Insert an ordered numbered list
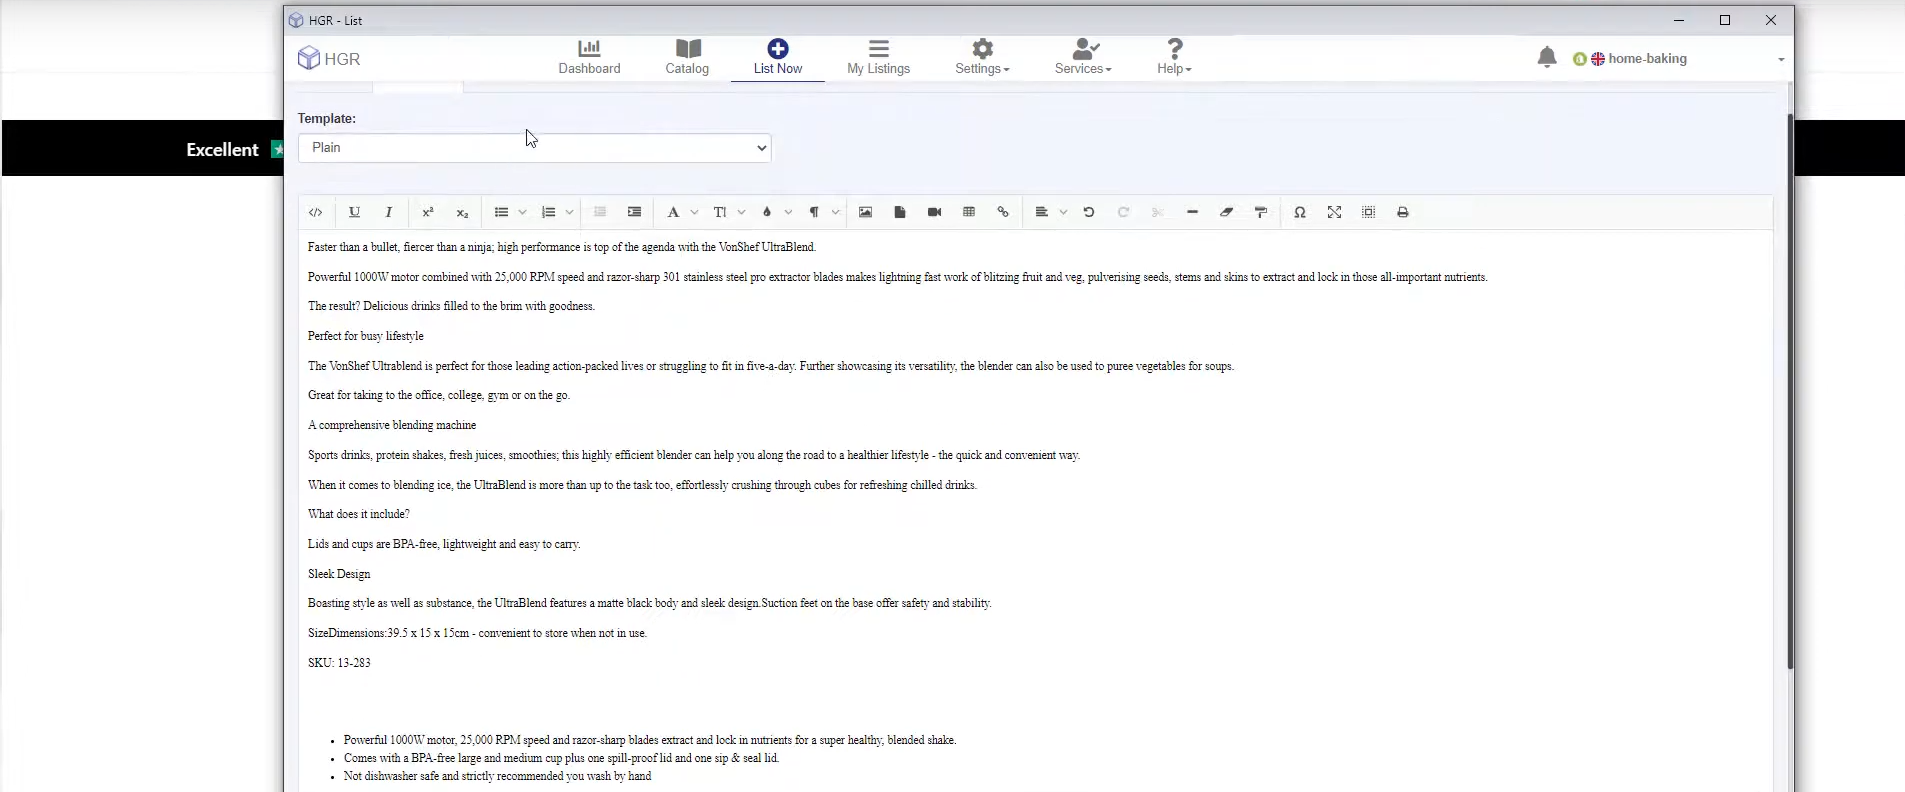This screenshot has height=792, width=1905. 548,212
